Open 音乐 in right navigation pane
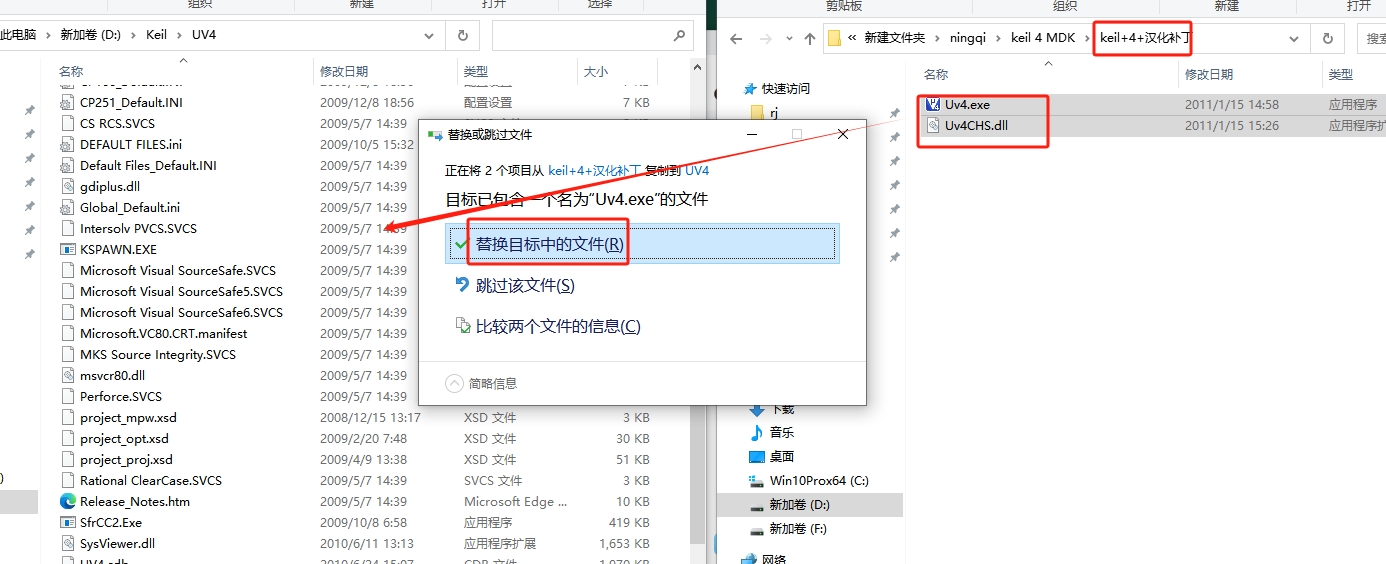Screen dimensions: 1386x564 [782, 432]
